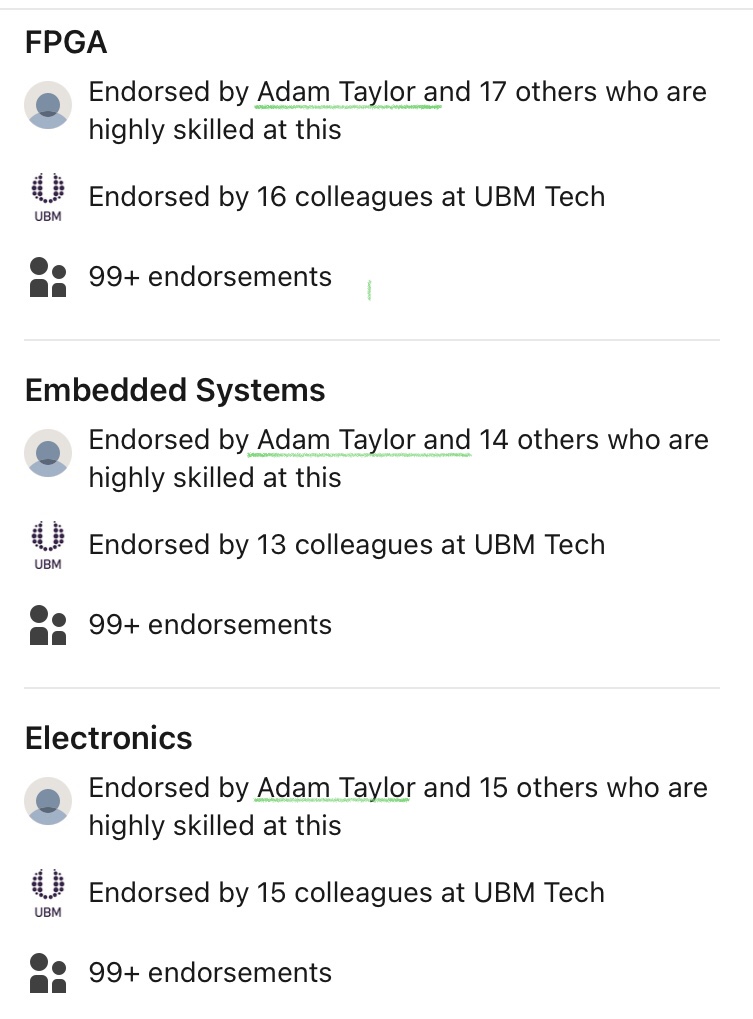753x1019 pixels.
Task: Click the people icon under Embedded Systems
Action: [48, 625]
